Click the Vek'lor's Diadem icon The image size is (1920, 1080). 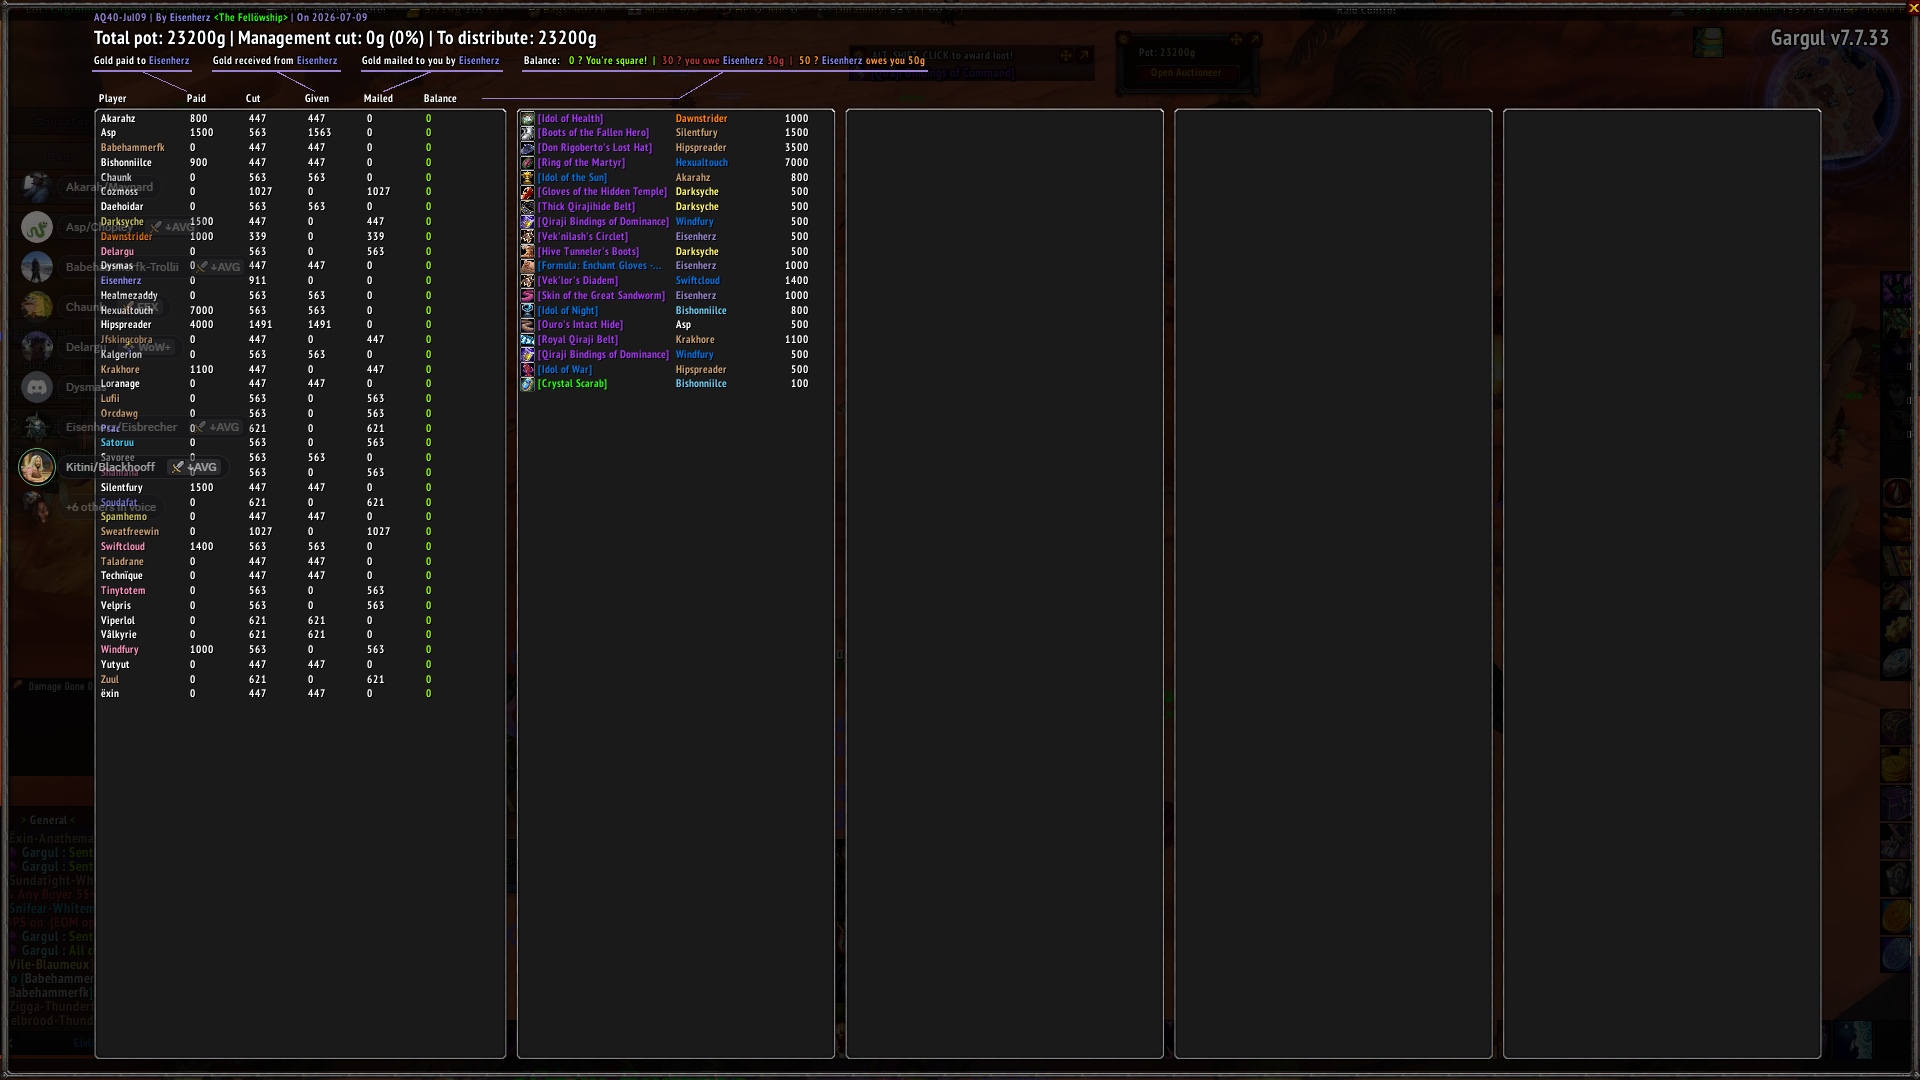tap(527, 281)
